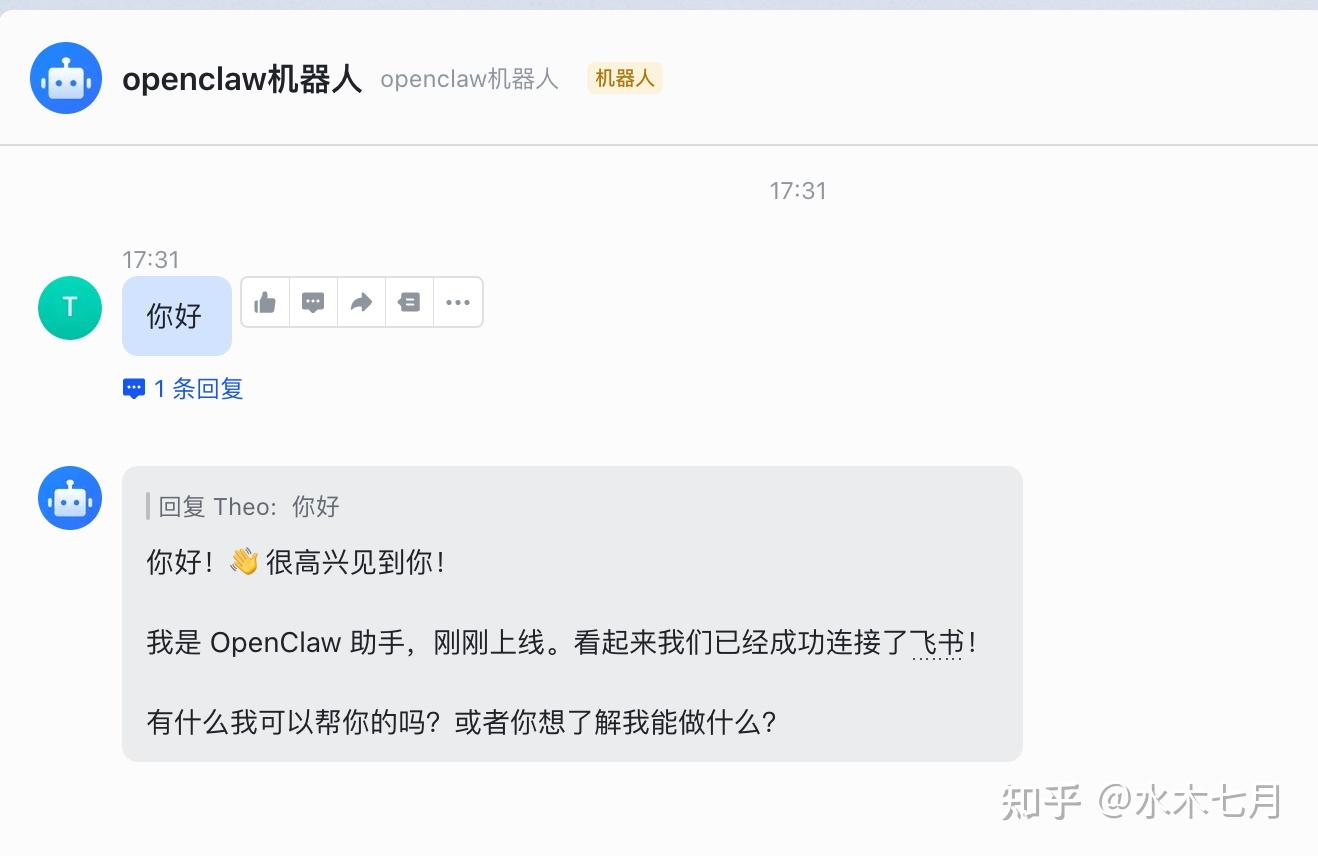Click the green T user avatar

(70, 308)
